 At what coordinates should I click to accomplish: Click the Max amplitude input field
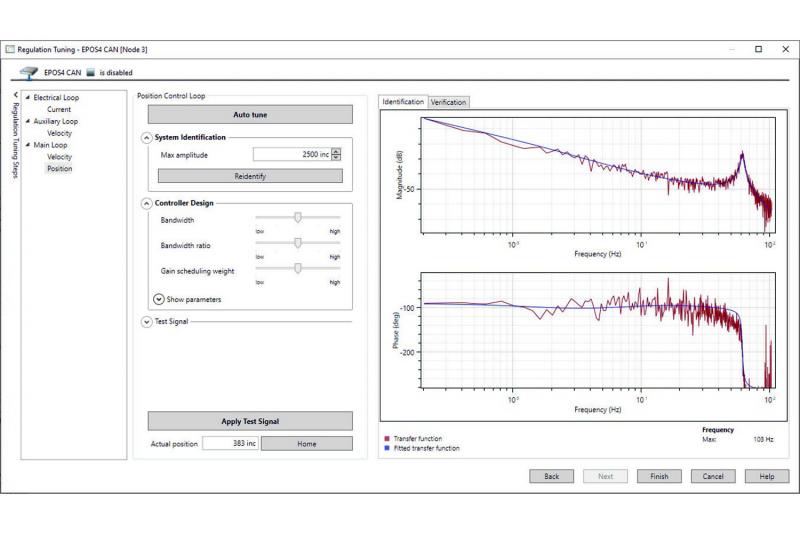(x=291, y=154)
